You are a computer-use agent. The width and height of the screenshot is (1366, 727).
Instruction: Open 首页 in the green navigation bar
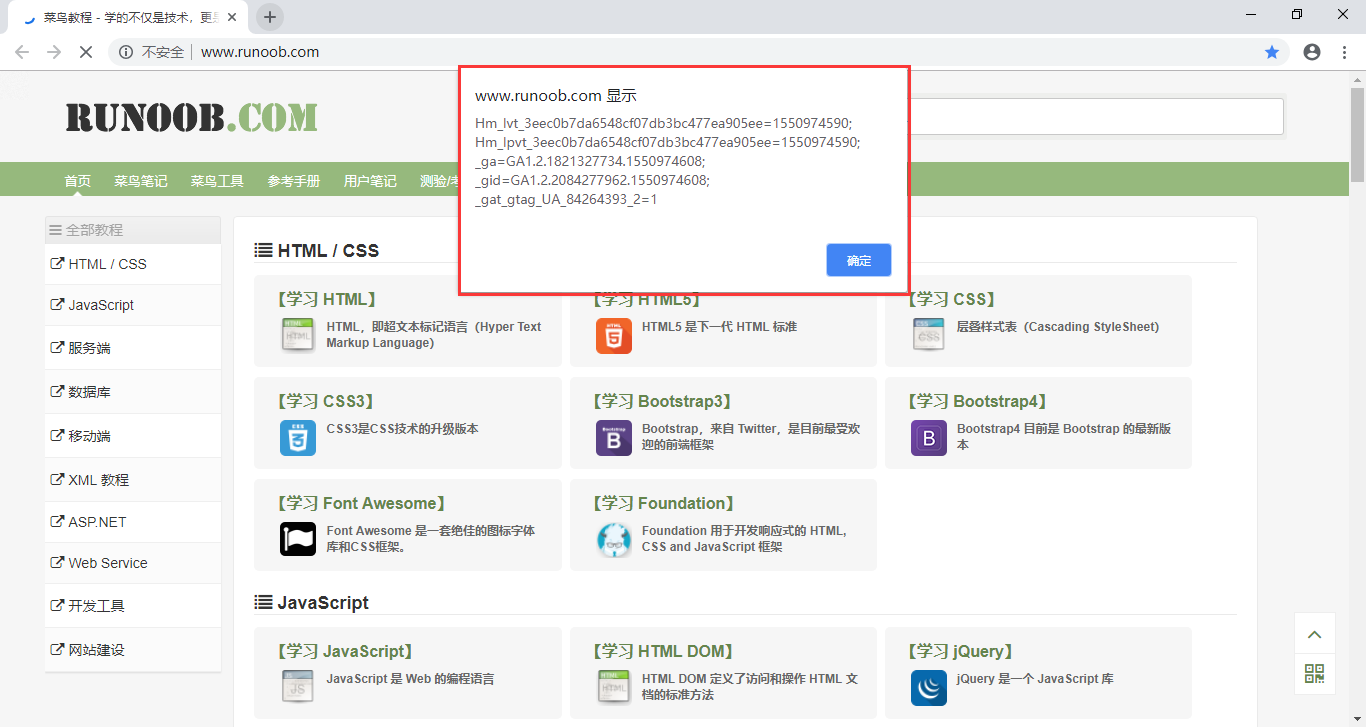tap(78, 181)
